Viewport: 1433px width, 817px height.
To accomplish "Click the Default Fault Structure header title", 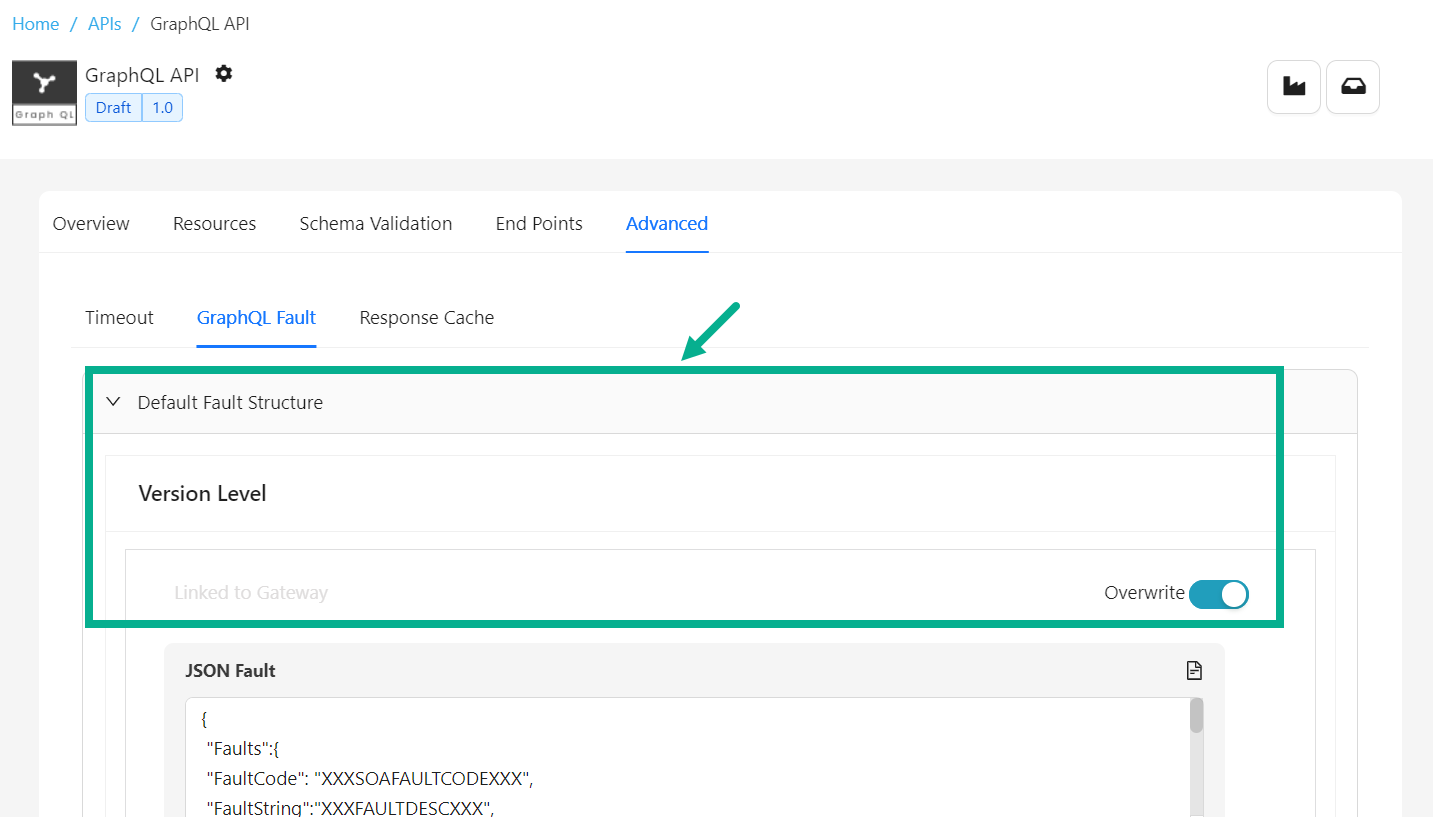I will (230, 403).
